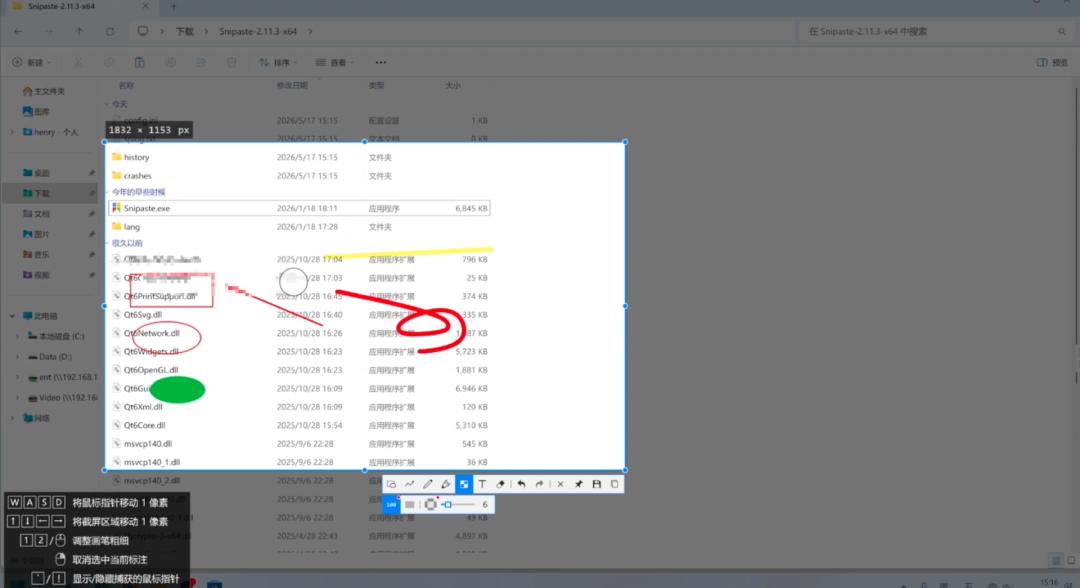Select the history folder row
This screenshot has width=1080, height=588.
300,157
